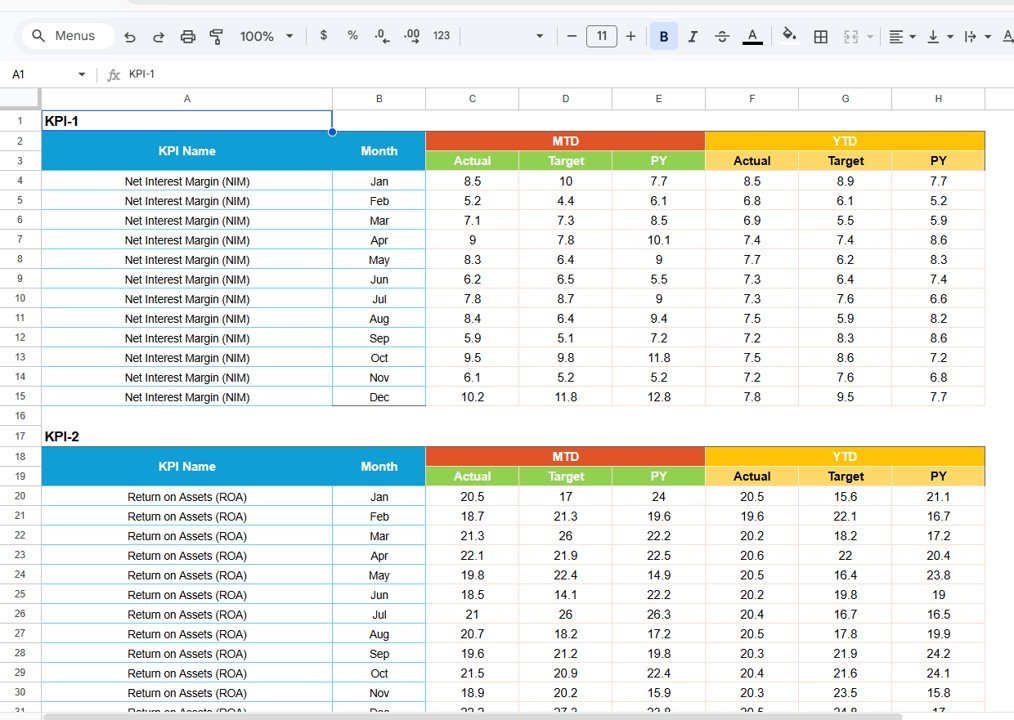Image resolution: width=1014 pixels, height=720 pixels.
Task: Toggle Strikethrough formatting
Action: coord(722,36)
